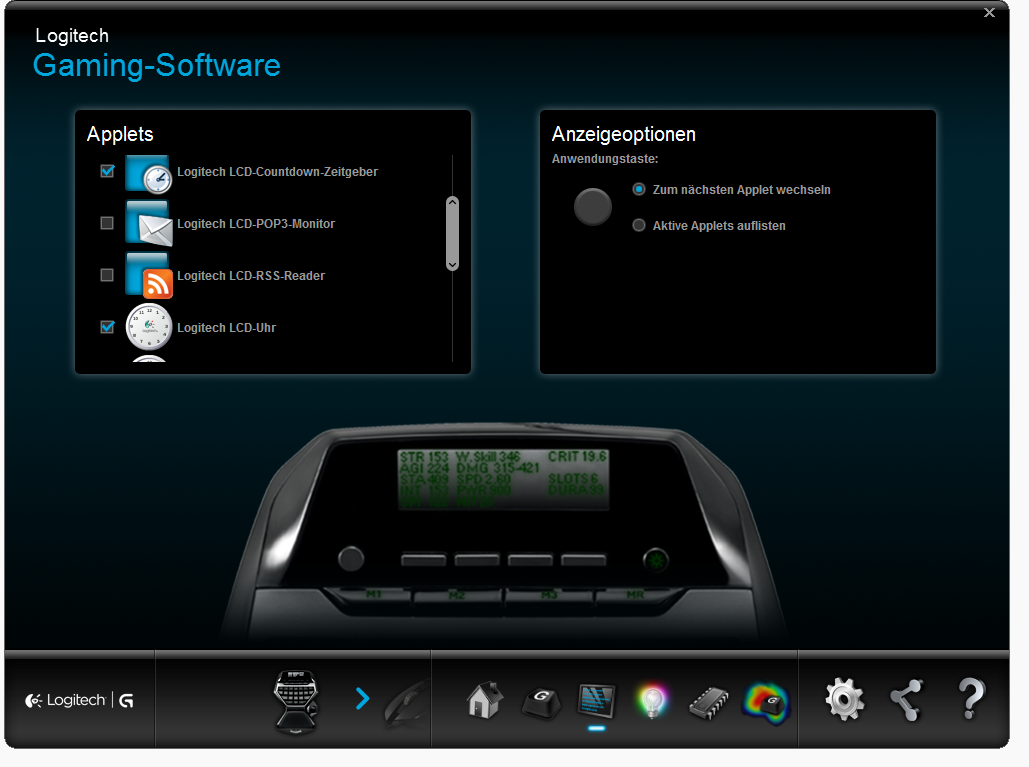
Task: Uncheck the Logitech LCD-Uhr checkbox
Action: pyautogui.click(x=107, y=327)
